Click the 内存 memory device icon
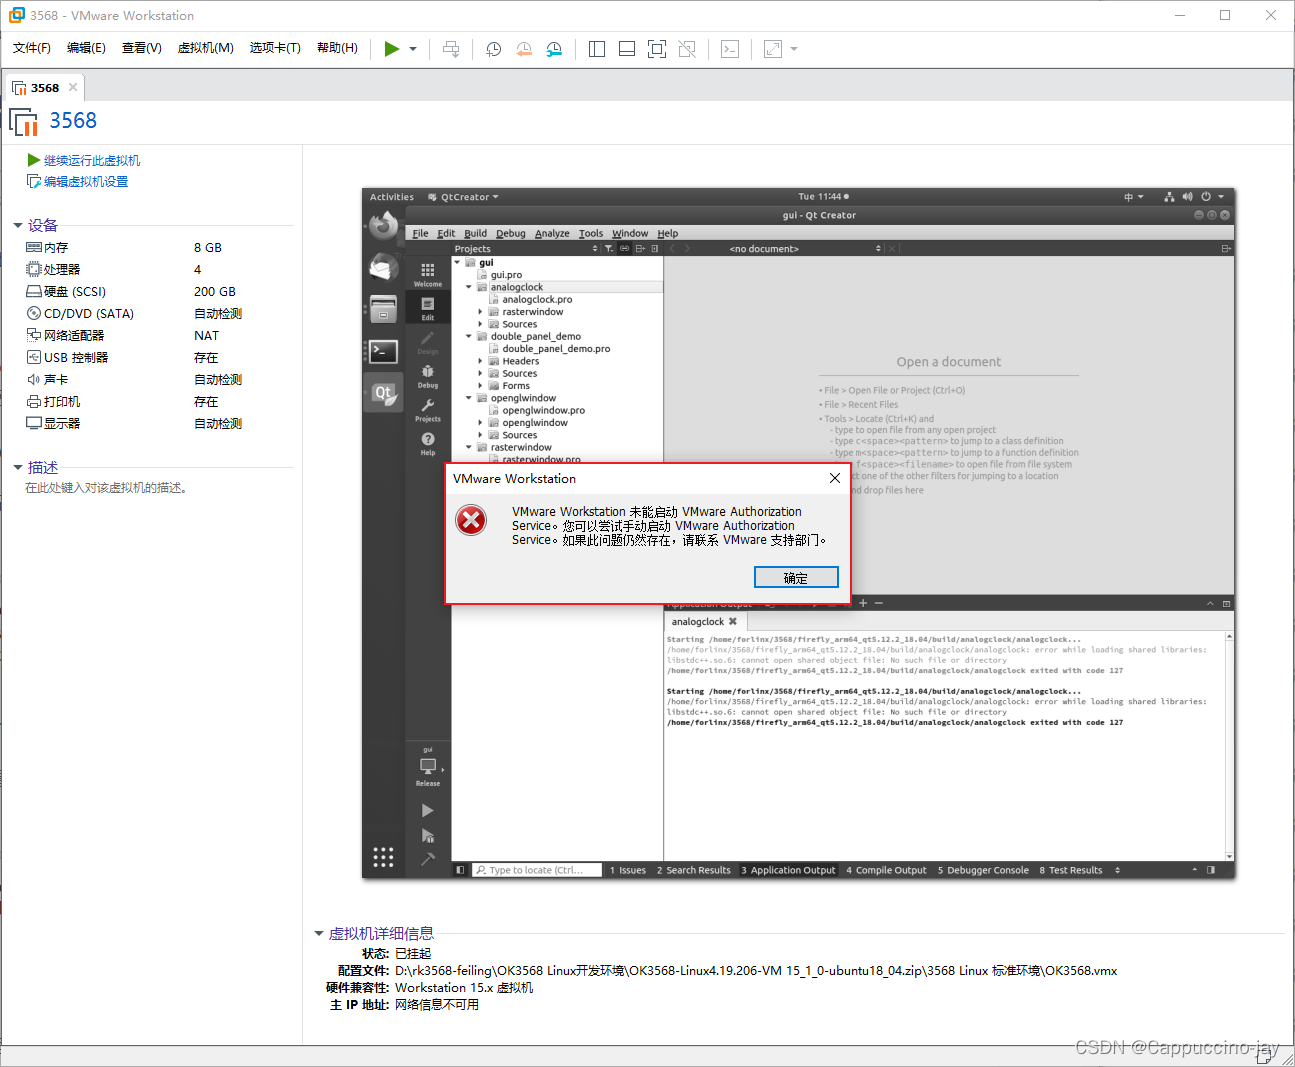 click(x=34, y=247)
